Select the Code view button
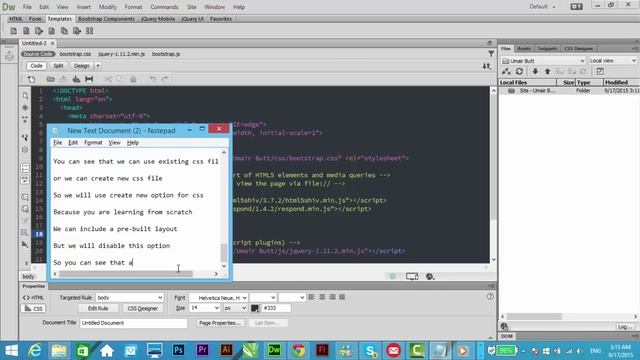640x360 pixels. (36, 66)
